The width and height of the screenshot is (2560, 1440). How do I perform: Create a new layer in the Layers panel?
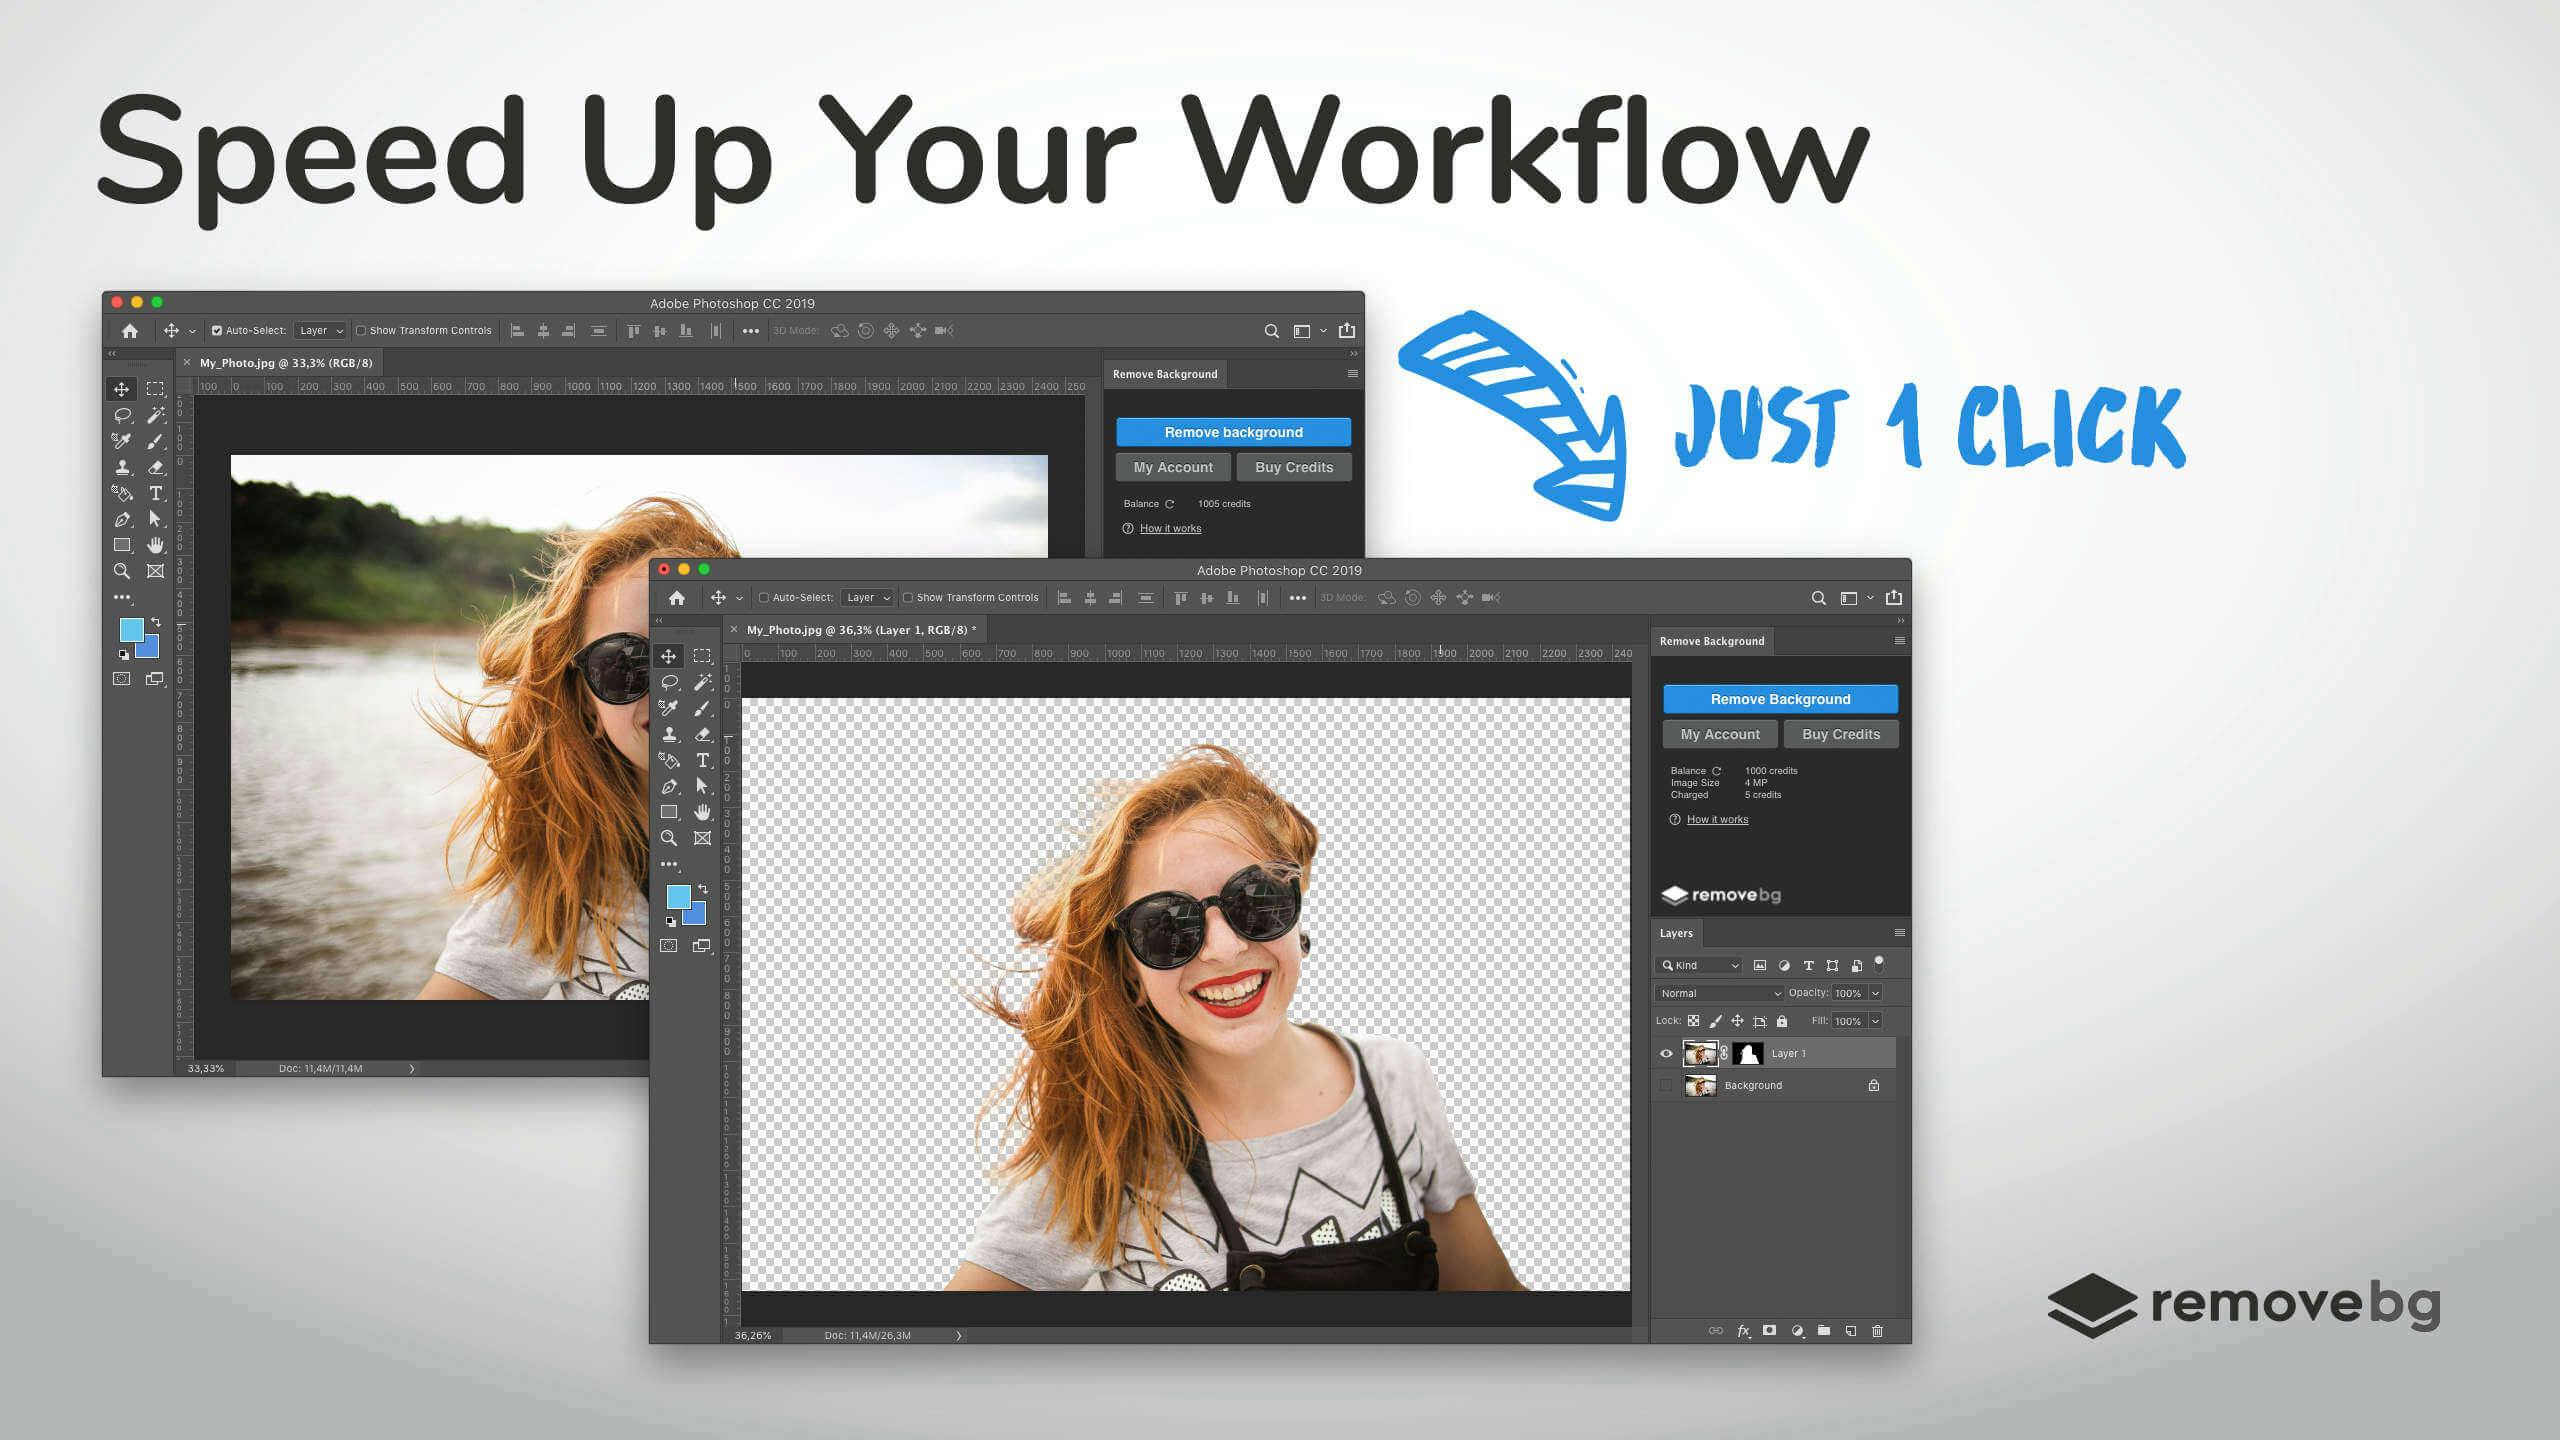(1851, 1331)
